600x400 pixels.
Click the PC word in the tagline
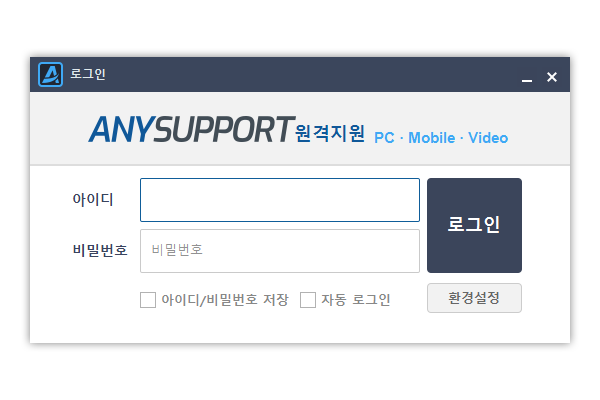(x=384, y=138)
